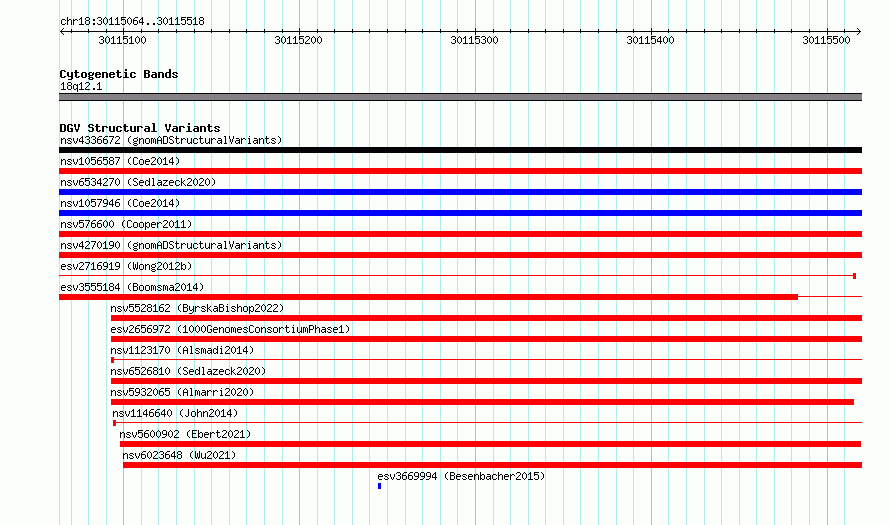Select the red bar for nsv5528162
The width and height of the screenshot is (890, 525).
486,318
